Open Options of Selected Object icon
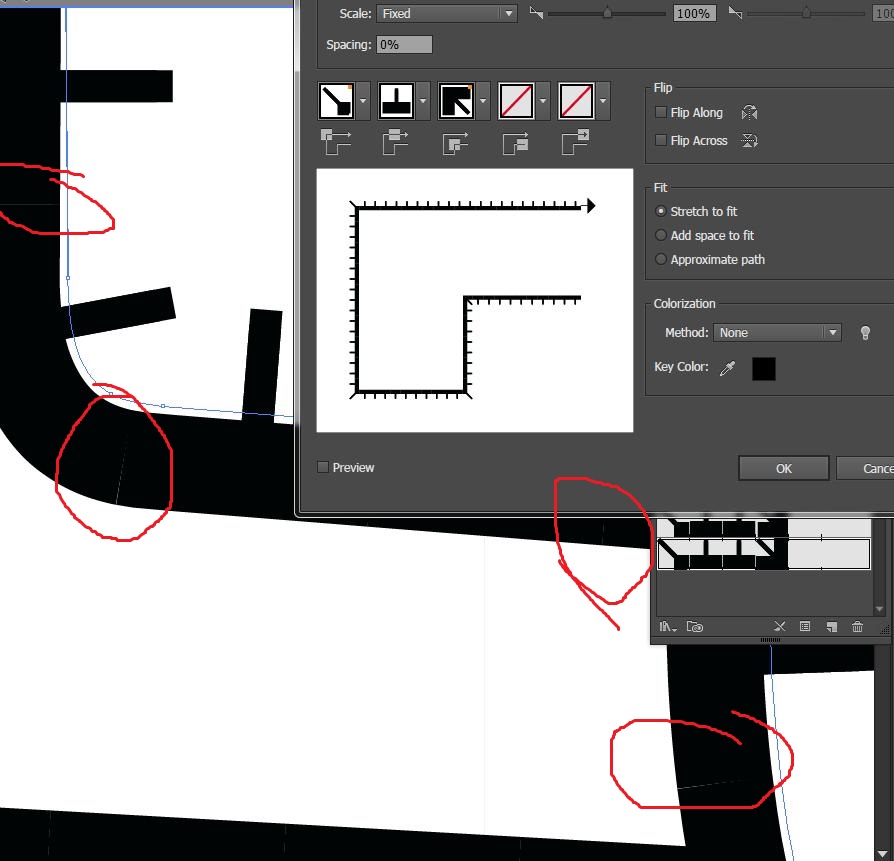The image size is (894, 861). 805,627
